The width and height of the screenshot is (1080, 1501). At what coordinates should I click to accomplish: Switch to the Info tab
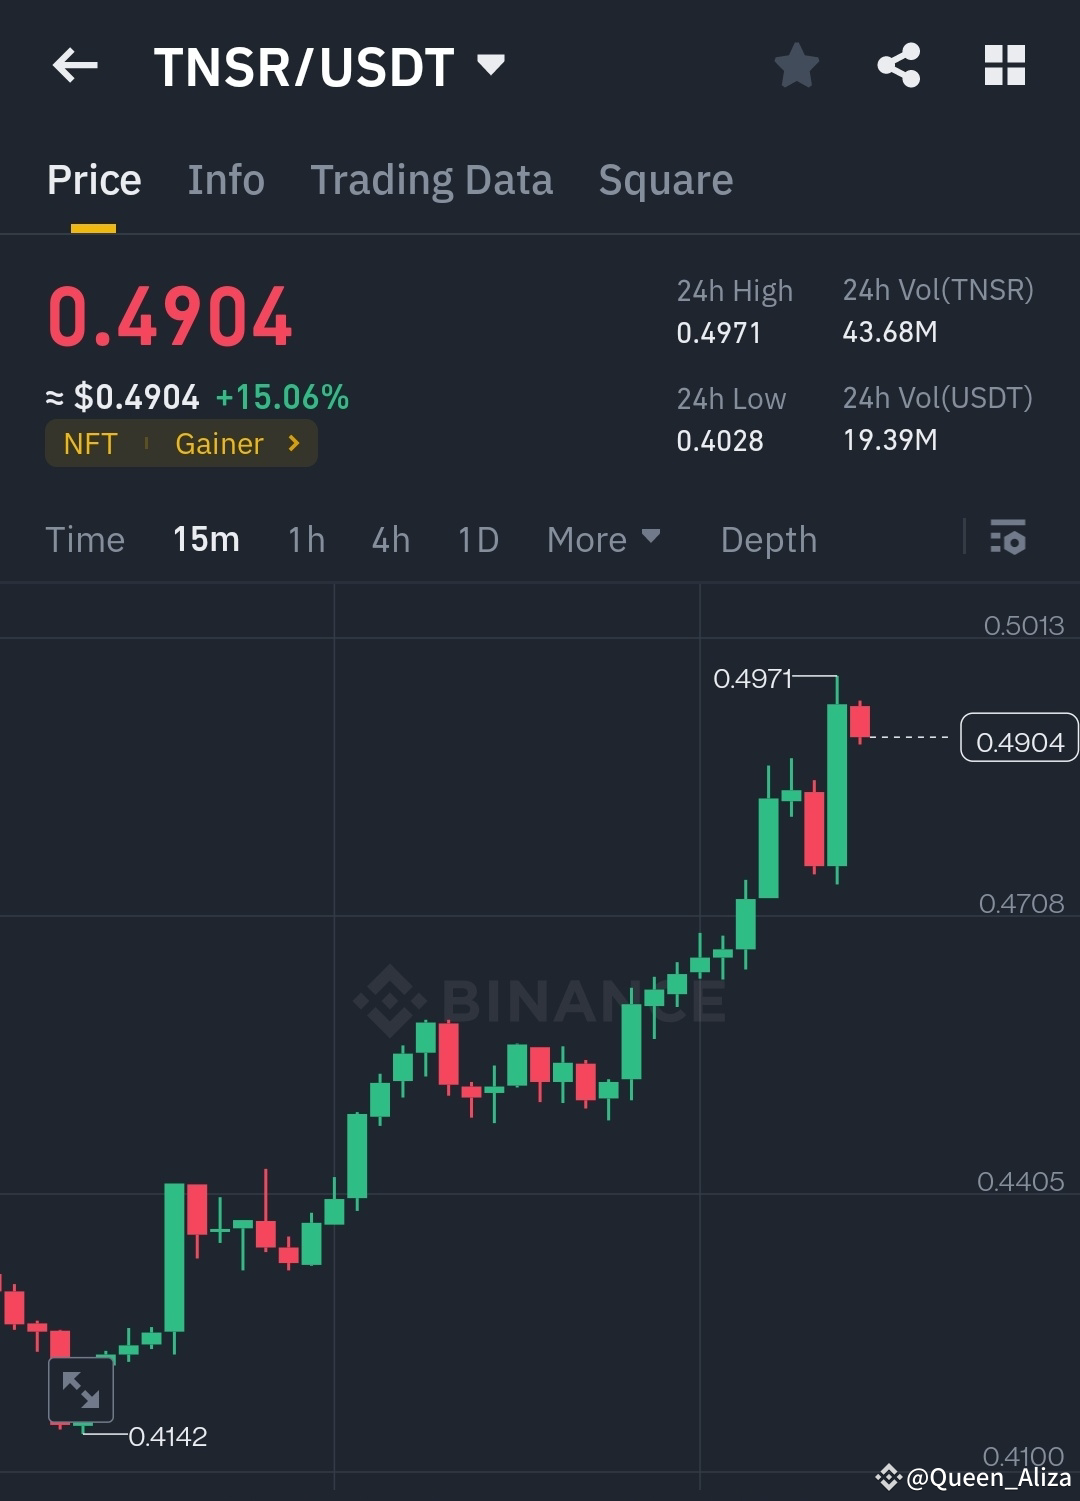click(x=225, y=180)
